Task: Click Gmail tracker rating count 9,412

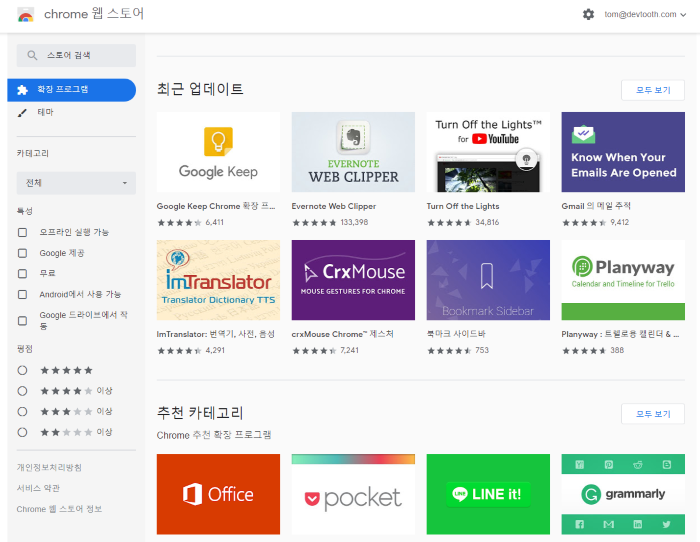Action: [620, 222]
